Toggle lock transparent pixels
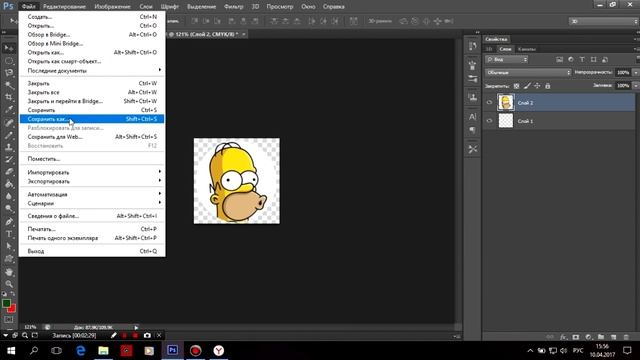The image size is (640, 360). pos(516,86)
